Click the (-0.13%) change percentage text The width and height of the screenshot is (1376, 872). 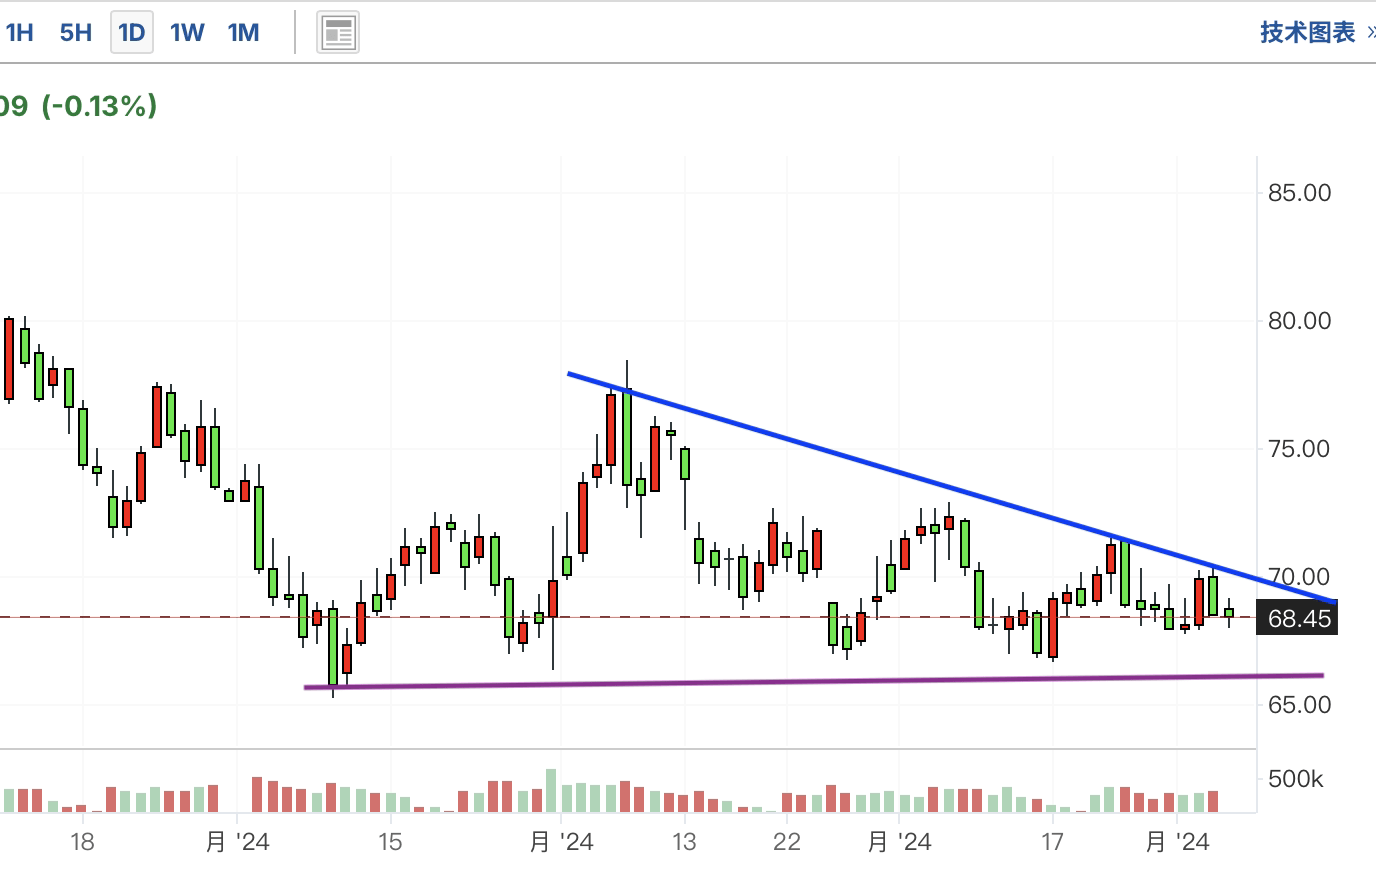point(99,106)
